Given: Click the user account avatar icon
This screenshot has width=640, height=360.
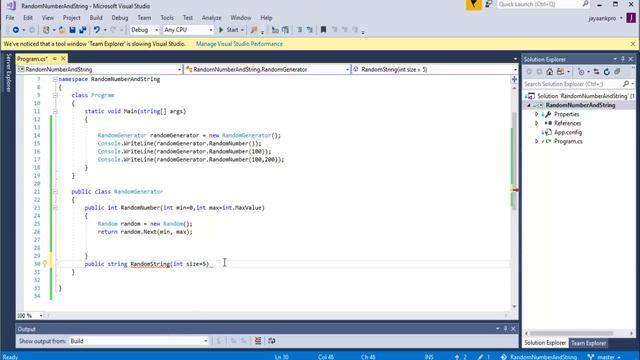Looking at the screenshot, I should click(631, 18).
